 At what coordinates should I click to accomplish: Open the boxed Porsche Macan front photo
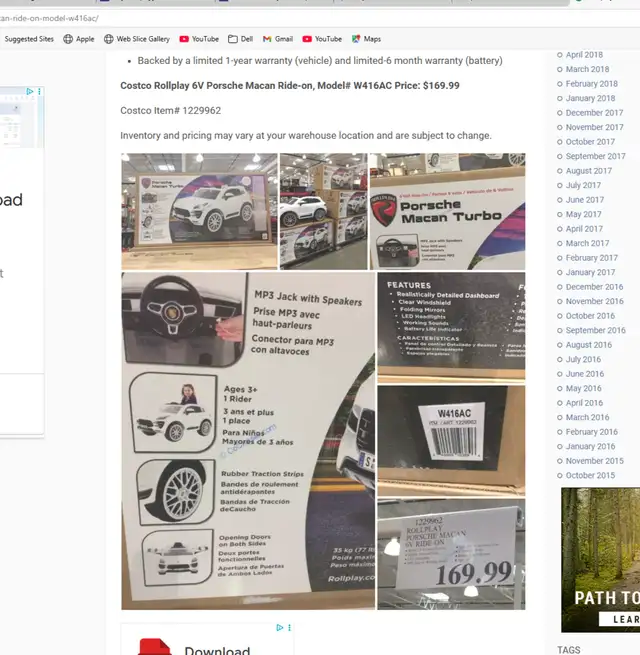(x=199, y=211)
